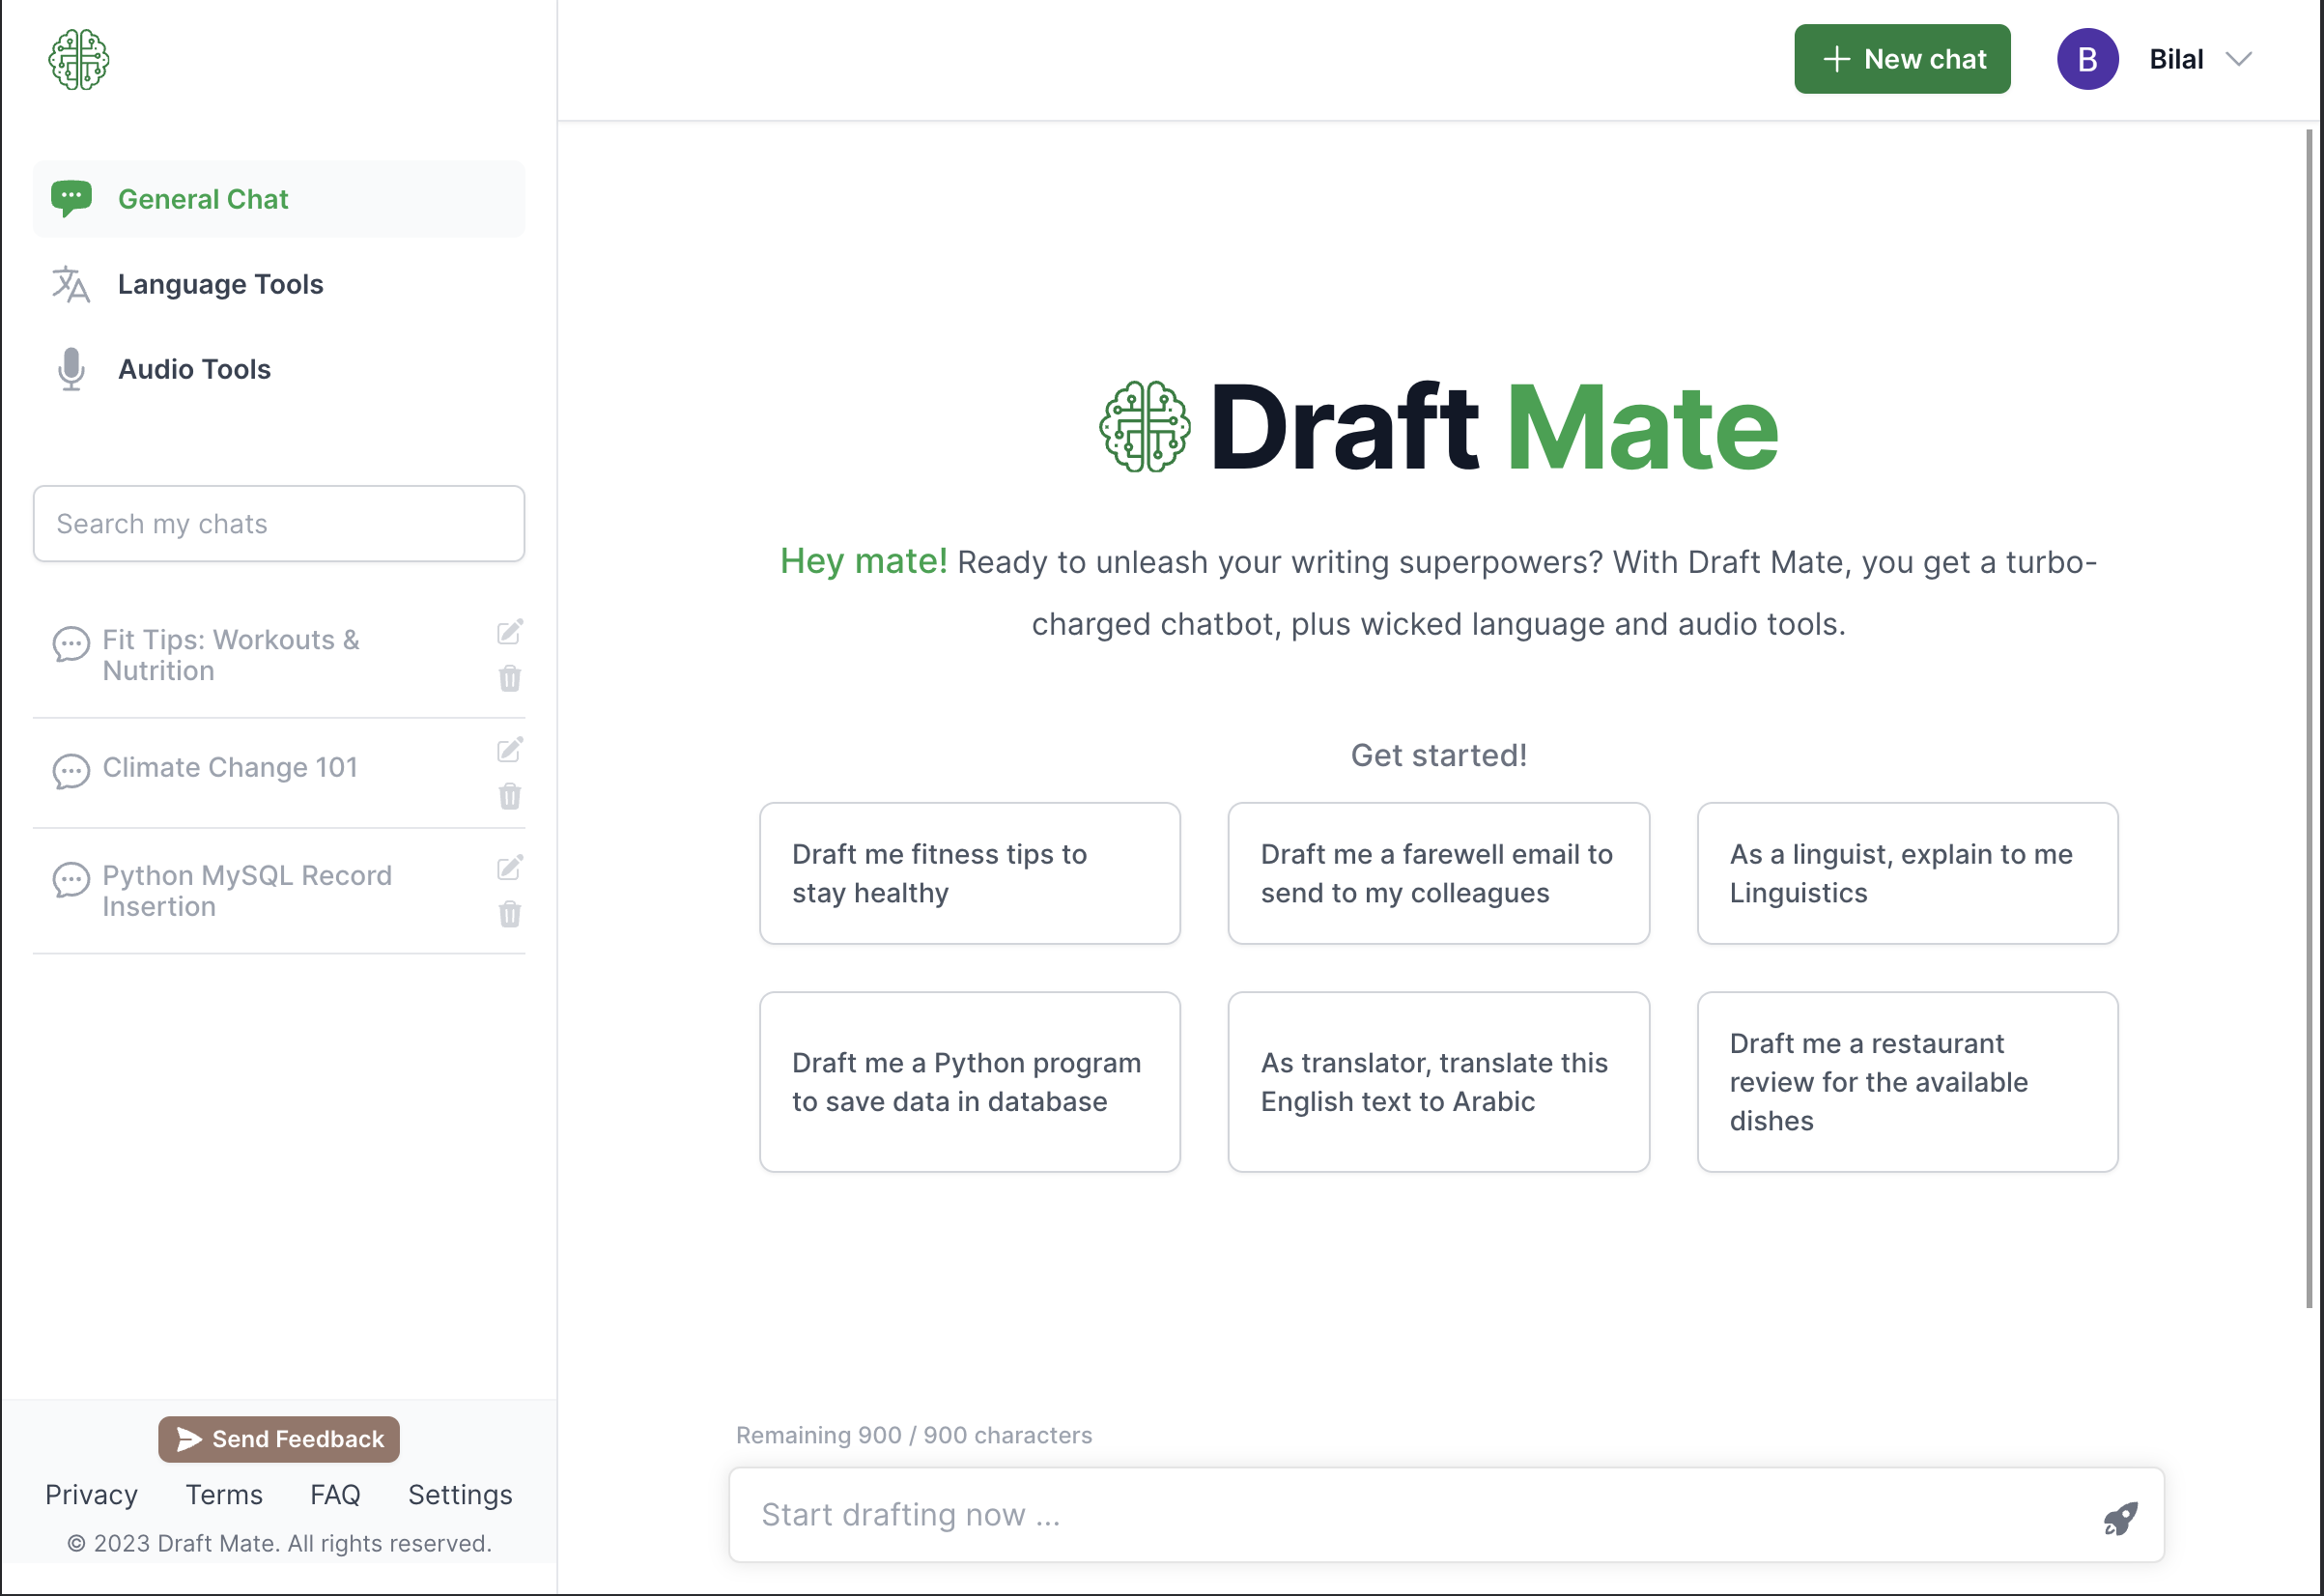Choose the farewell email prompt card
The image size is (2324, 1596).
[1437, 873]
